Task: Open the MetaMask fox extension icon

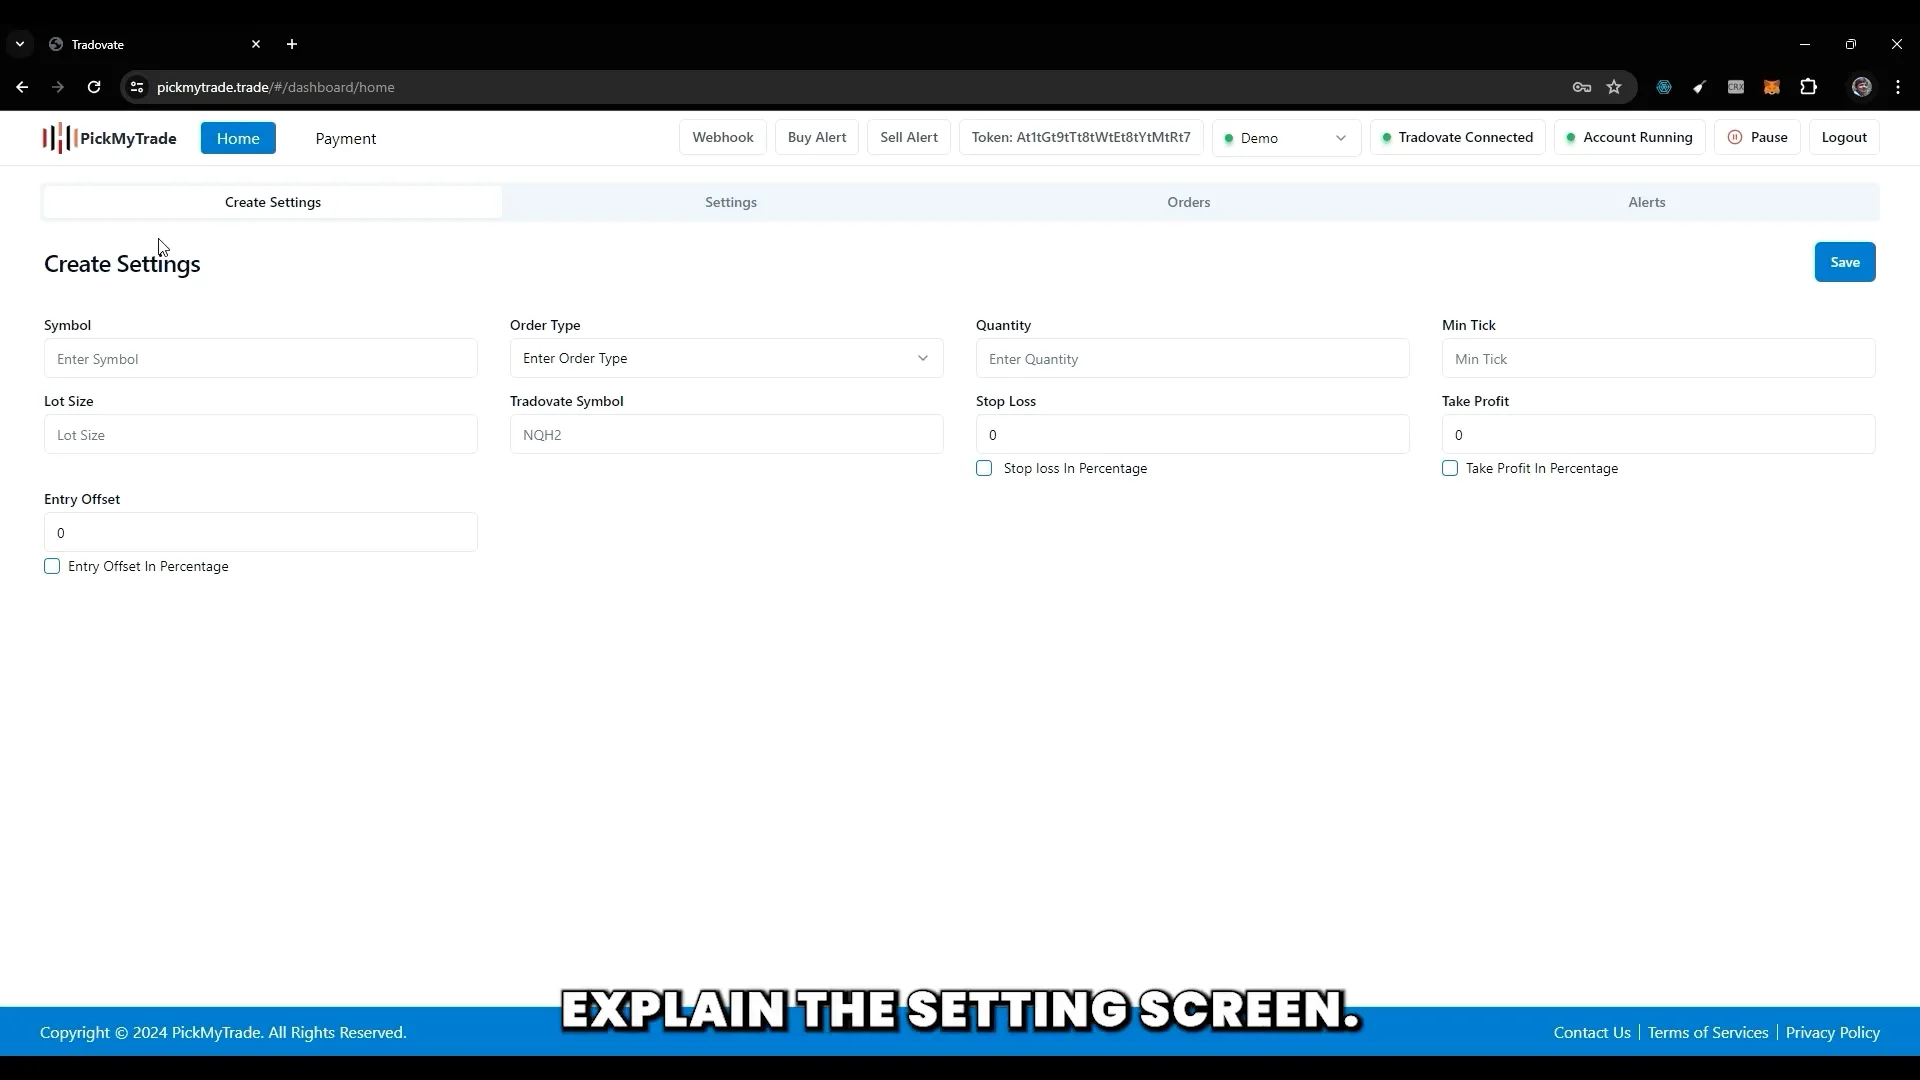Action: point(1772,87)
